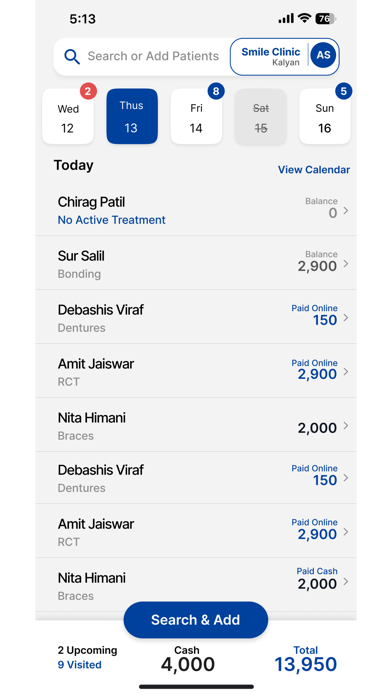Tap the magnifying glass search icon
Image resolution: width=392 pixels, height=696 pixels.
(x=72, y=56)
